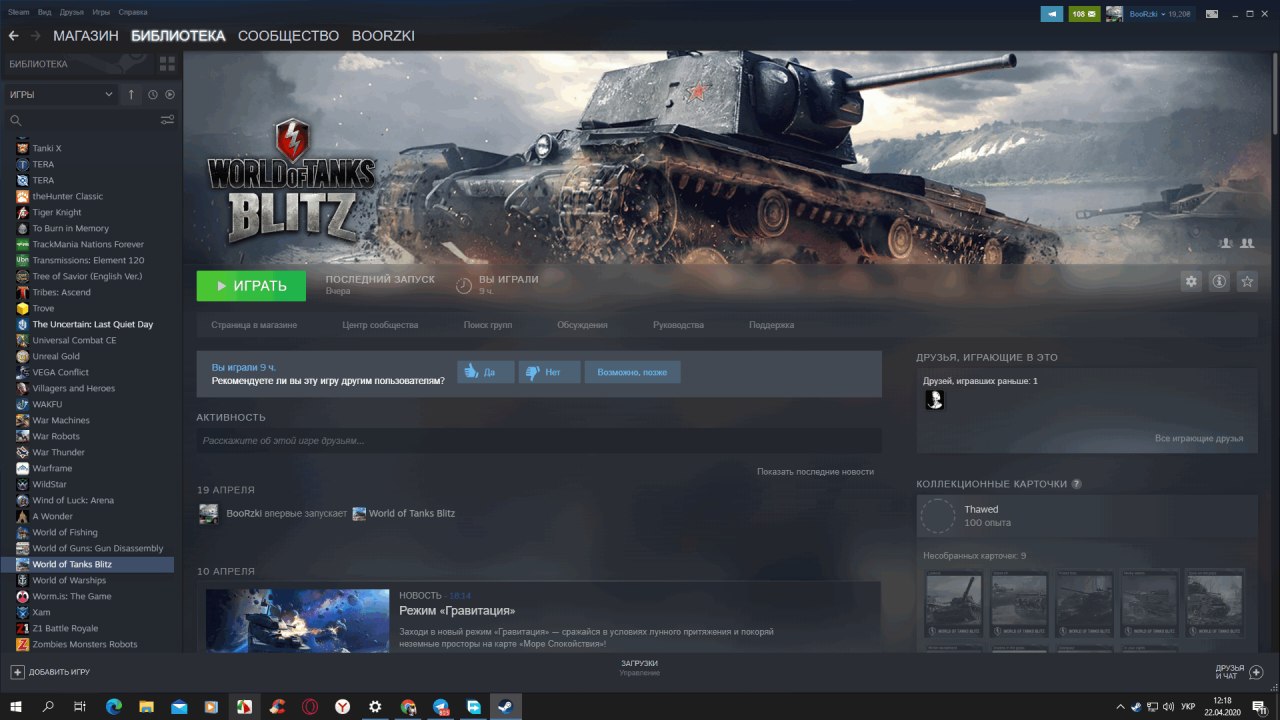
Task: Go forward with the right arrow
Action: (x=36, y=36)
